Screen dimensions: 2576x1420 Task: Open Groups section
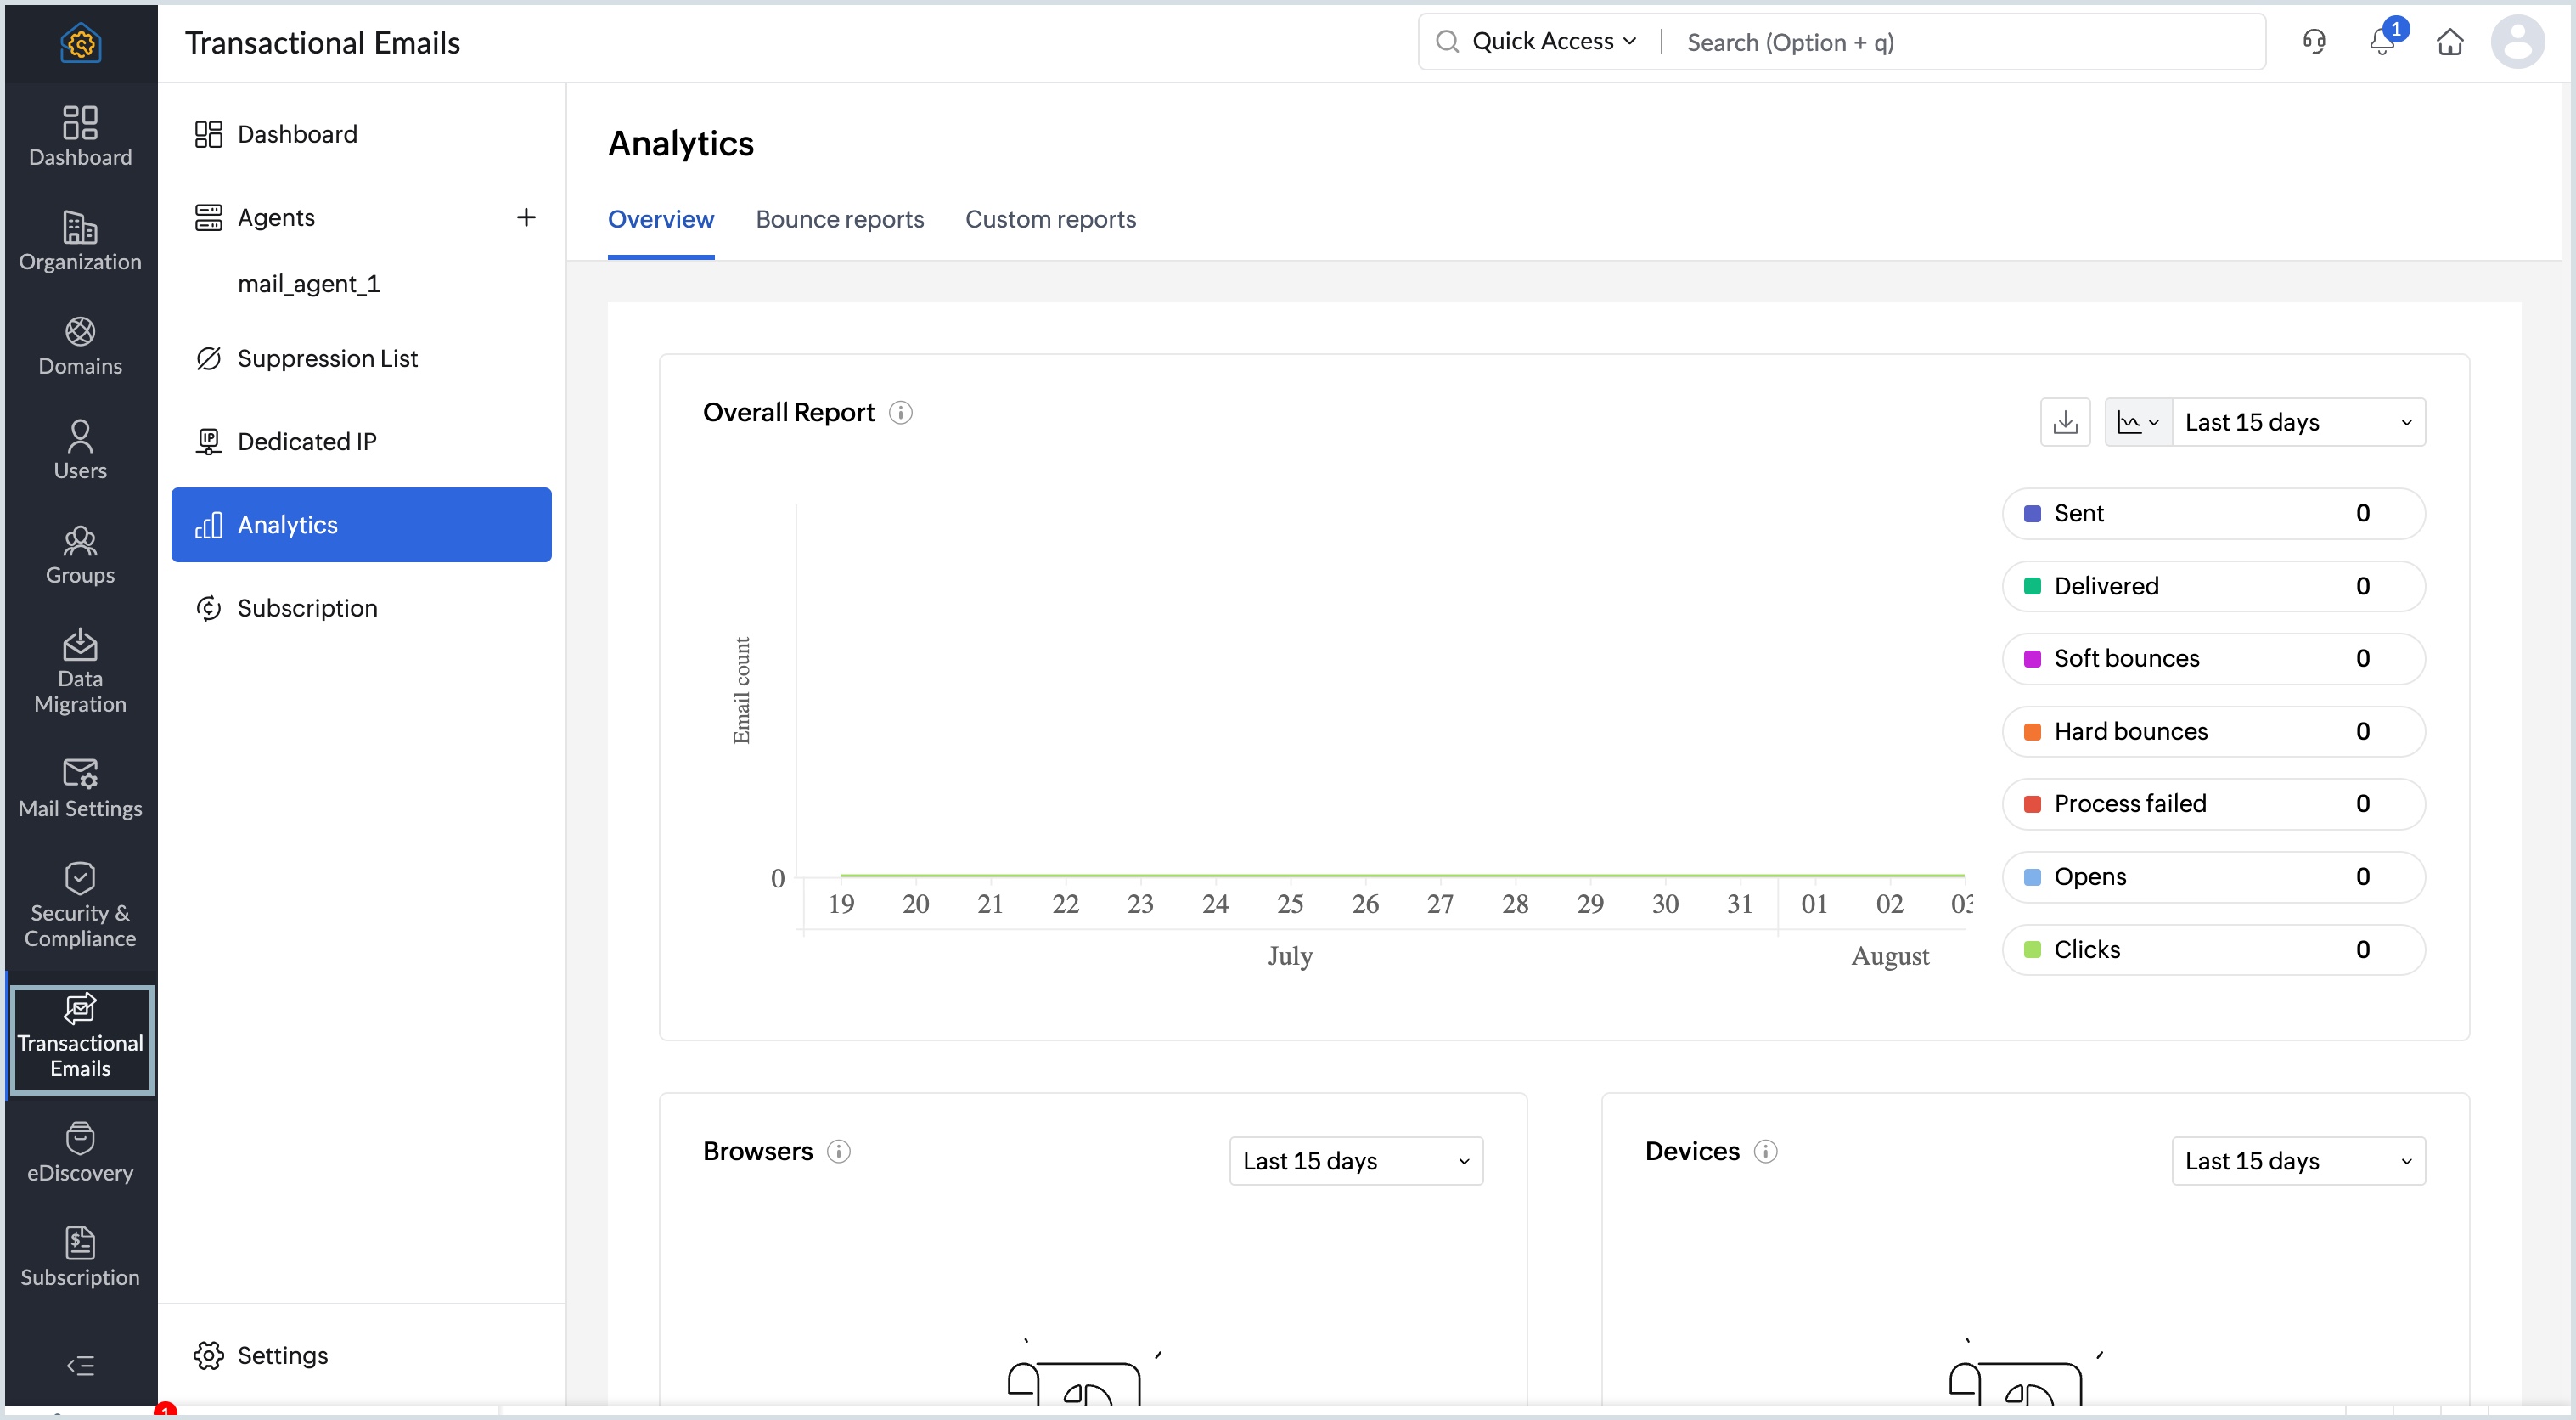coord(80,554)
